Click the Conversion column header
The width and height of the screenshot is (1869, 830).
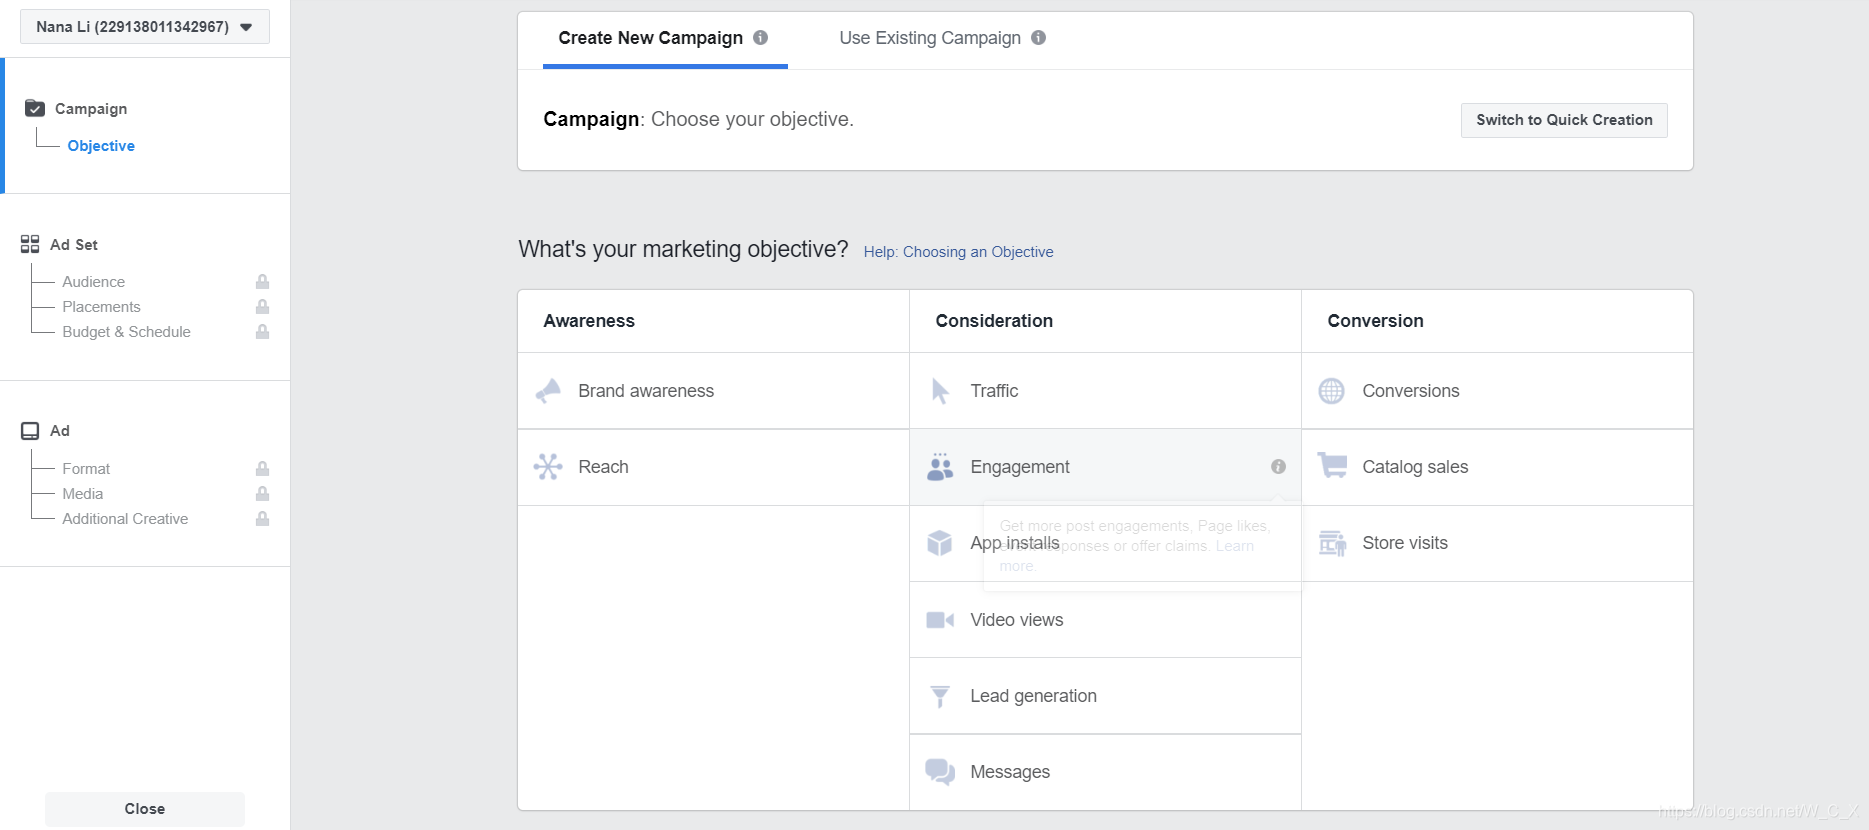tap(1375, 321)
